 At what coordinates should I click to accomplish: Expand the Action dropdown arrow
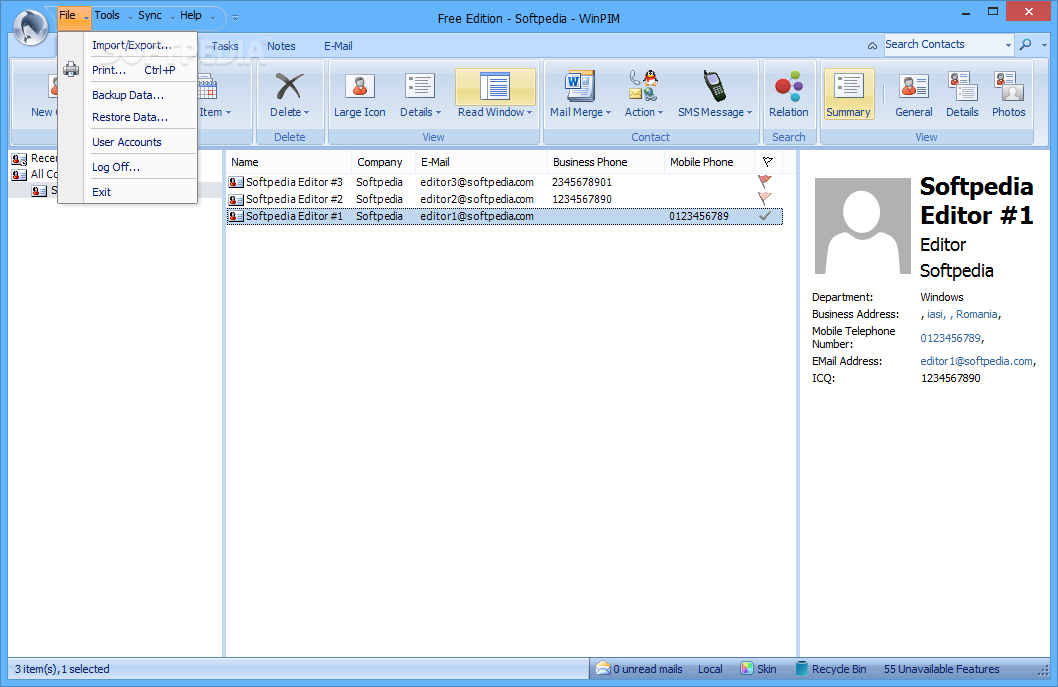click(661, 113)
